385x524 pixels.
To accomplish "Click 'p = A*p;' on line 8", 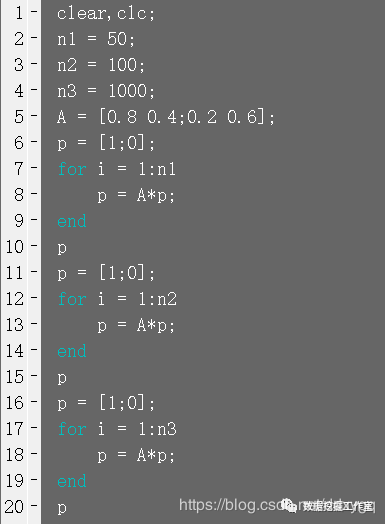I will (136, 195).
